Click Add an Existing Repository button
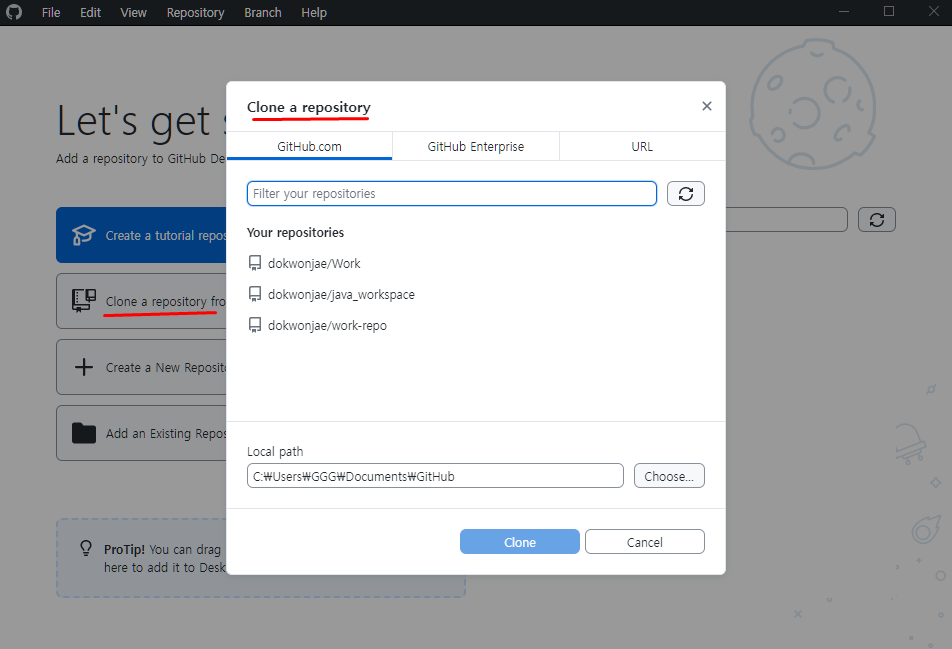 click(x=141, y=433)
